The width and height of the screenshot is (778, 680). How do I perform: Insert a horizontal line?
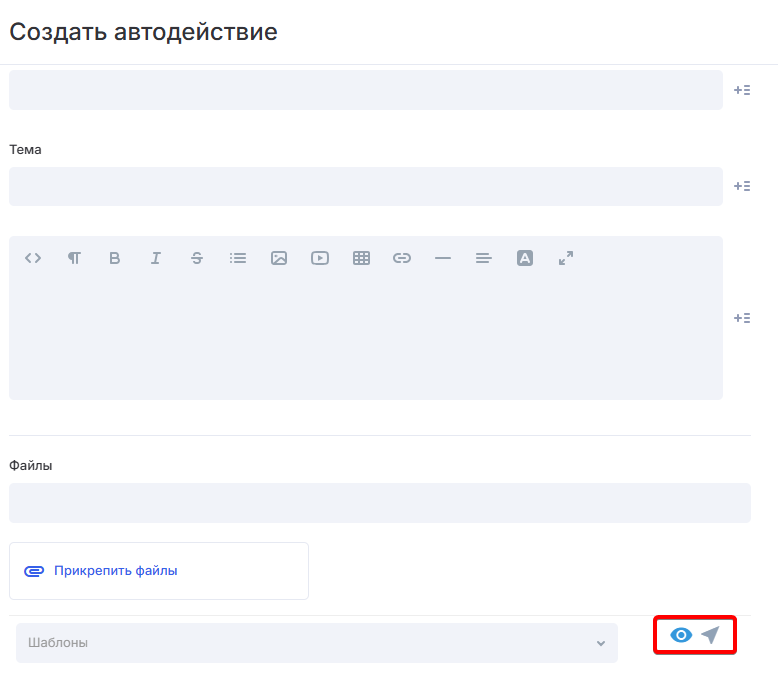[443, 258]
